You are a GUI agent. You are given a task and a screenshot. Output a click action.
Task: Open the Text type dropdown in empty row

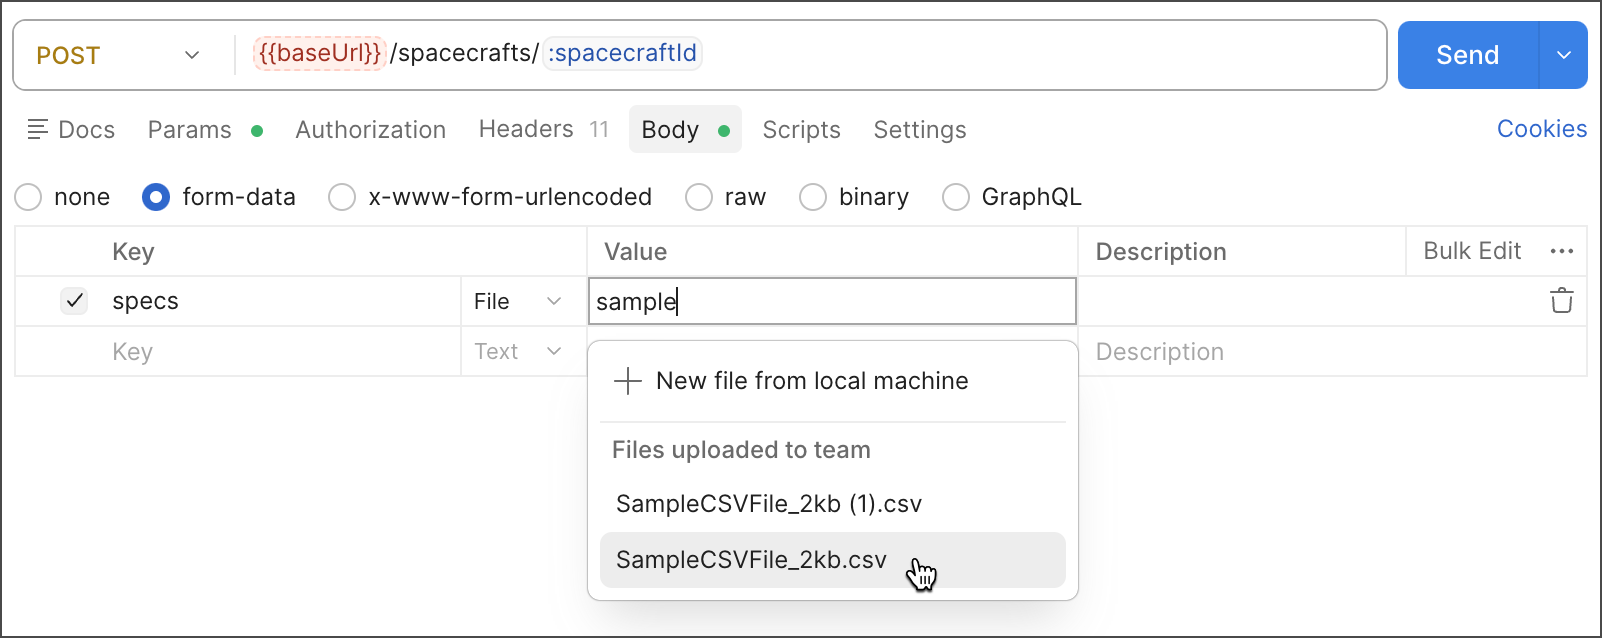click(517, 352)
